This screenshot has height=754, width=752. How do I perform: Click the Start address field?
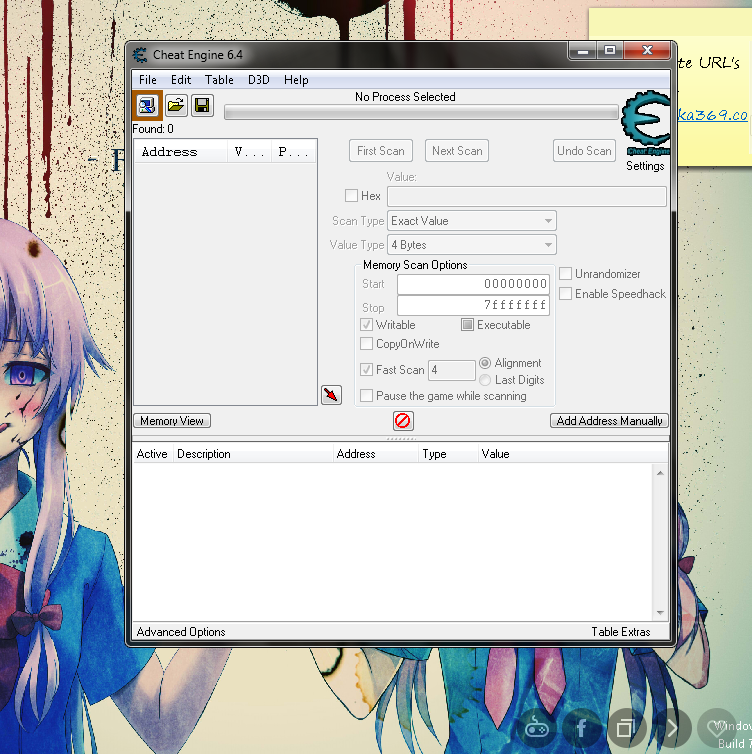click(473, 284)
